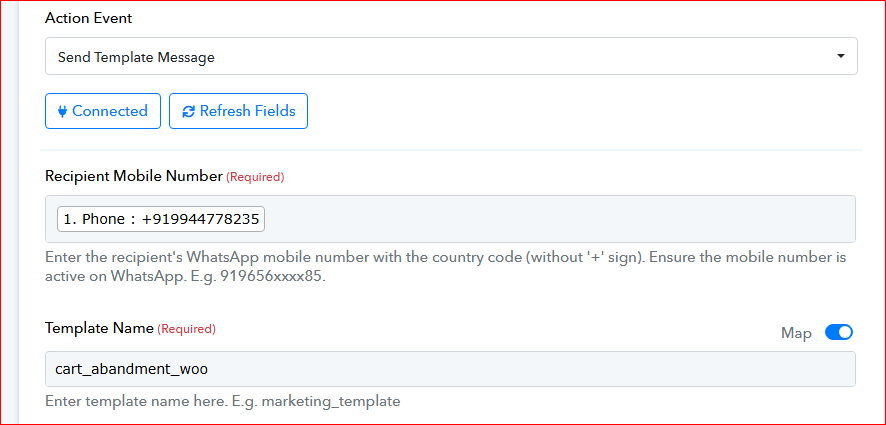This screenshot has width=886, height=425.
Task: Click the Required marker beside Template Name
Action: coord(186,329)
